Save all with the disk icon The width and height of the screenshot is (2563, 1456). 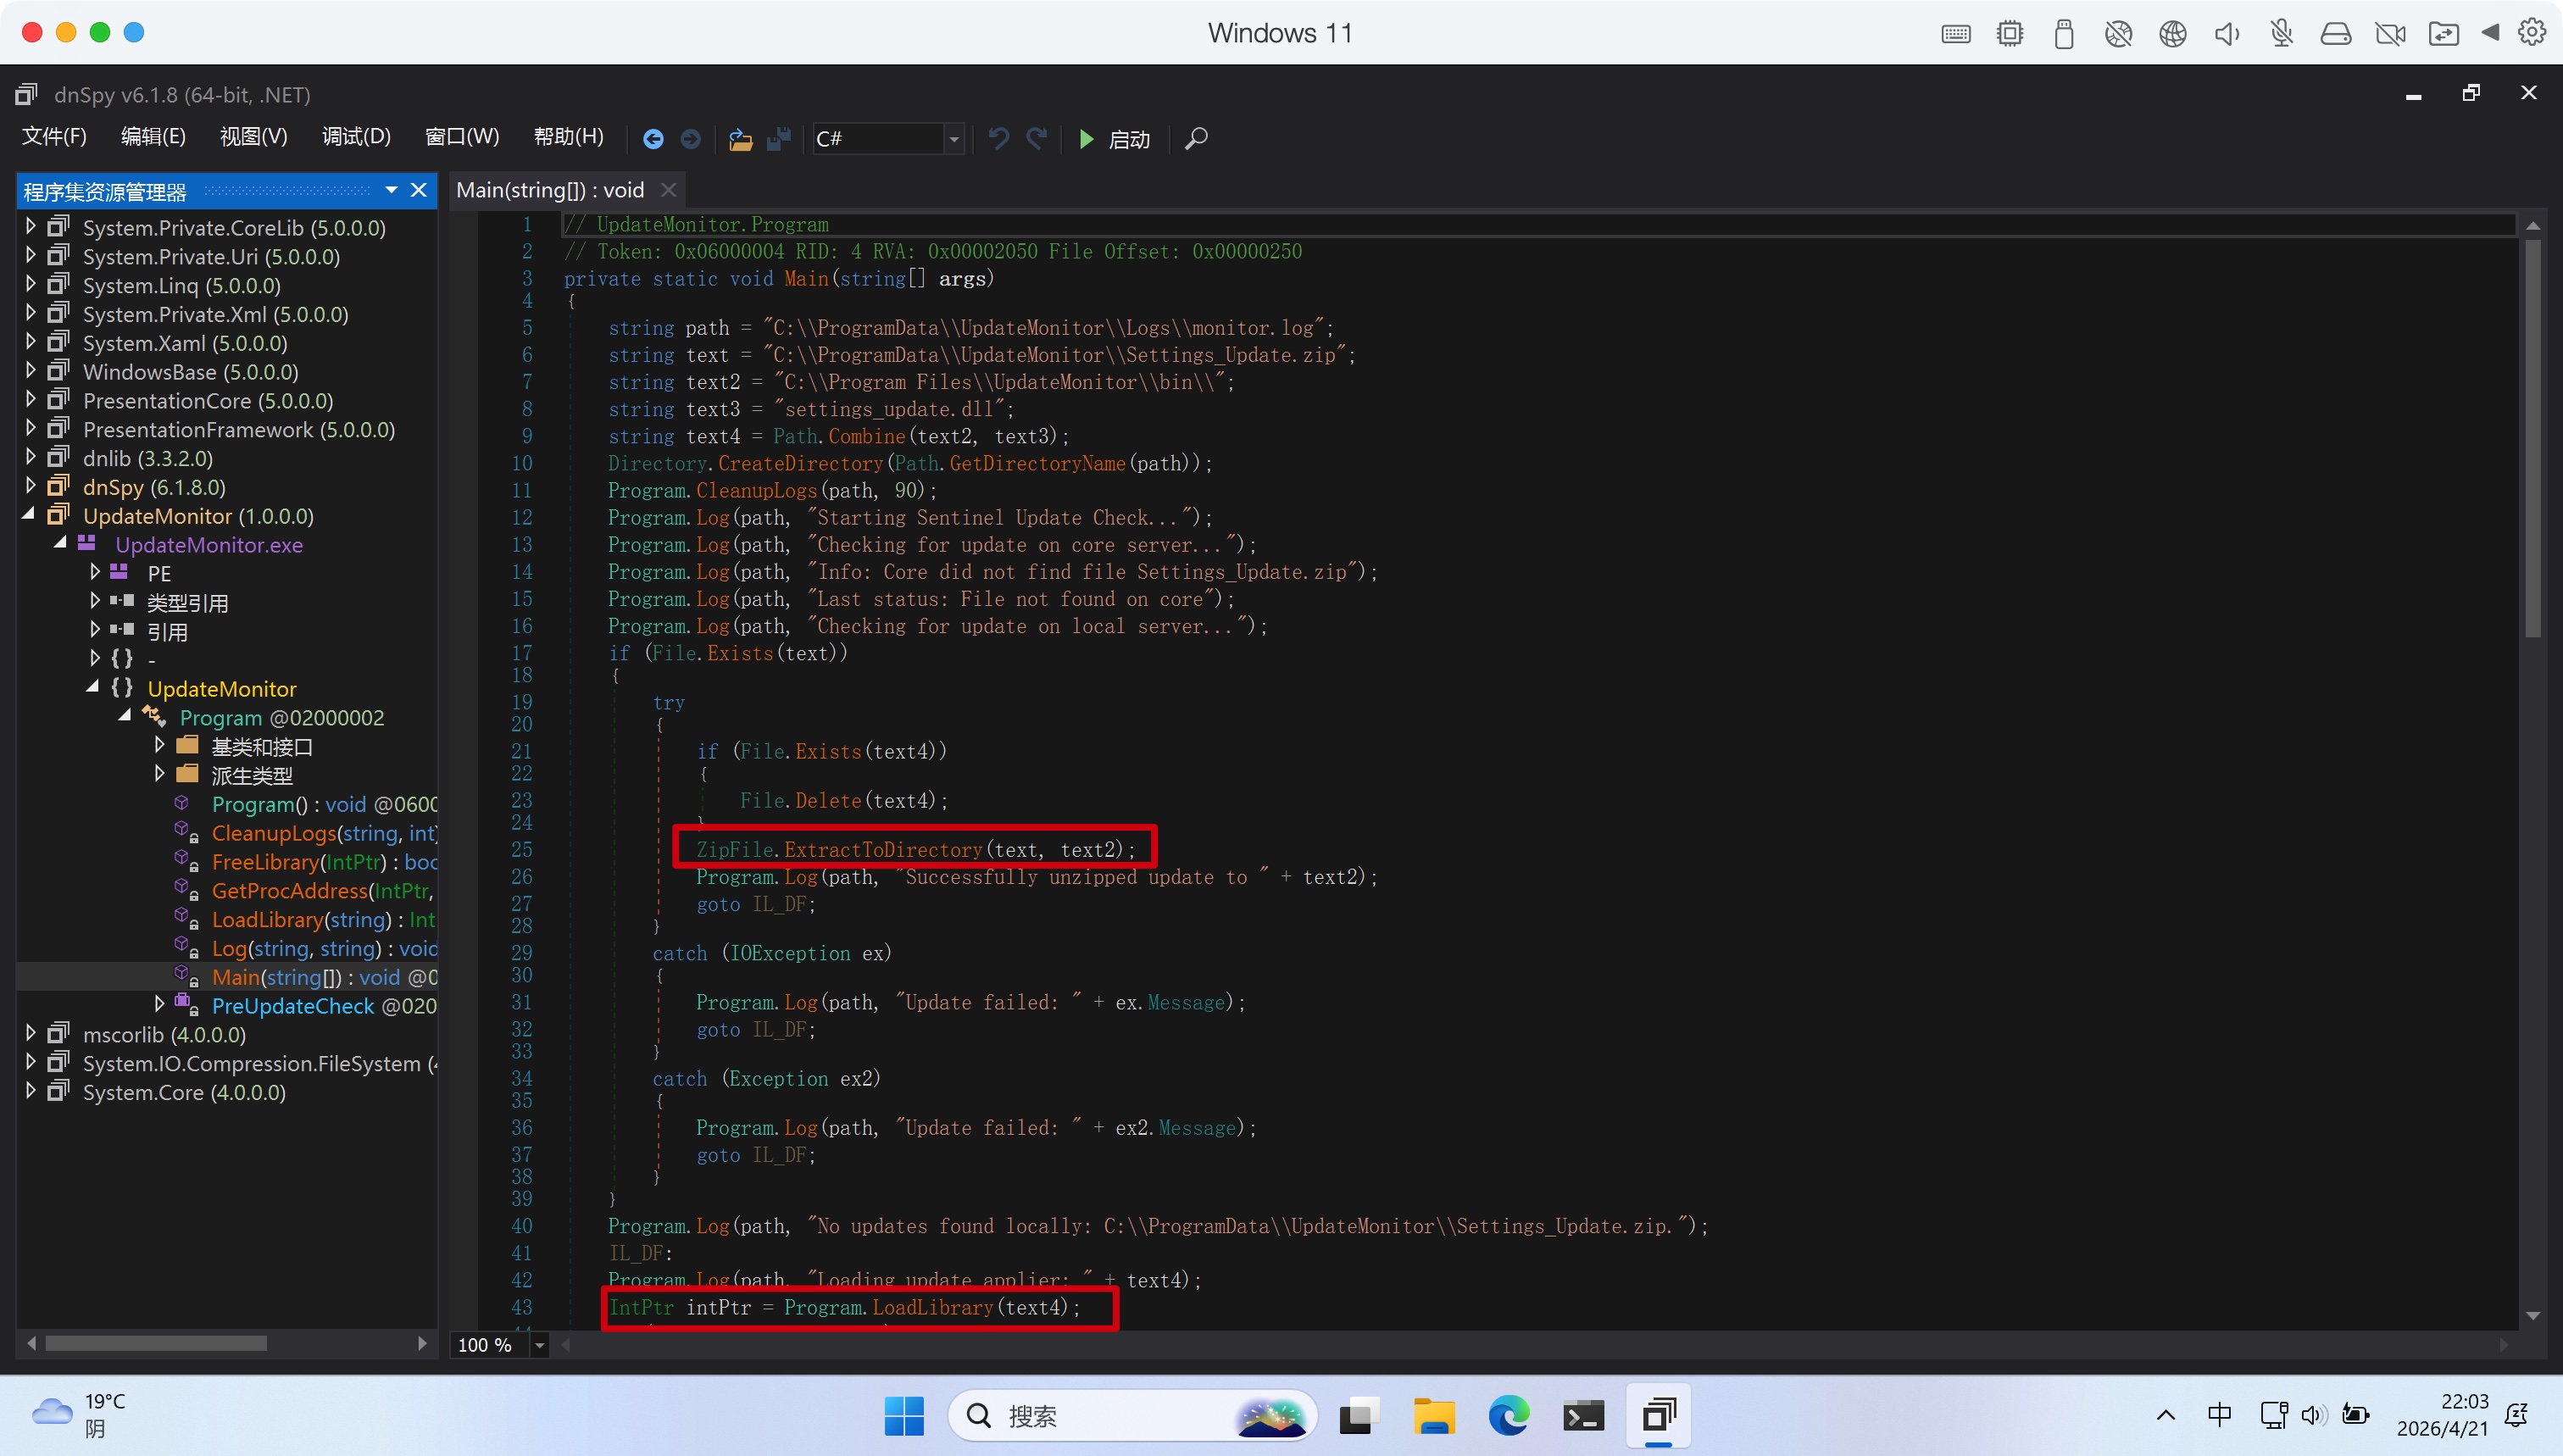pos(779,139)
